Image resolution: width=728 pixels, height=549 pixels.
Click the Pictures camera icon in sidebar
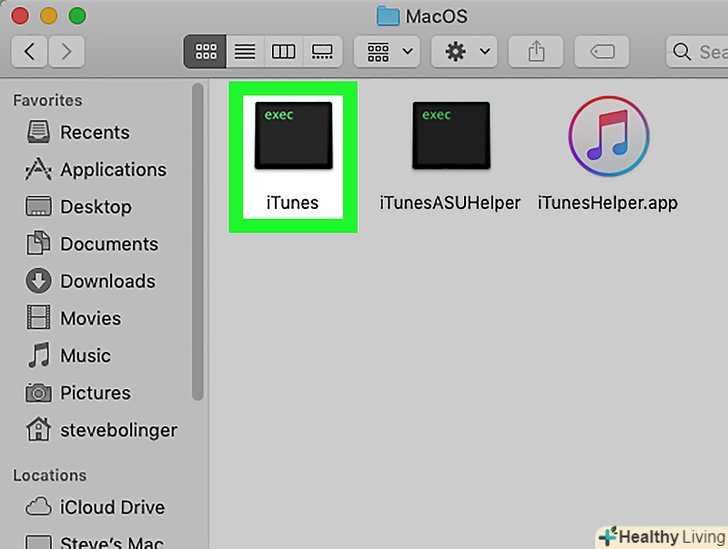point(39,393)
